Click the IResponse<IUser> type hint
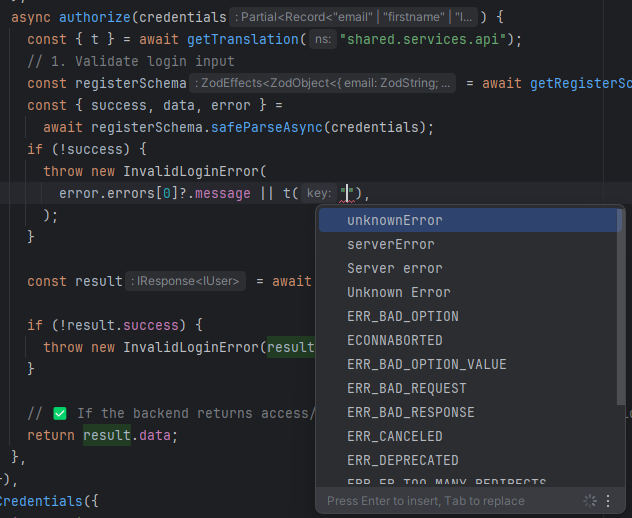 point(185,281)
